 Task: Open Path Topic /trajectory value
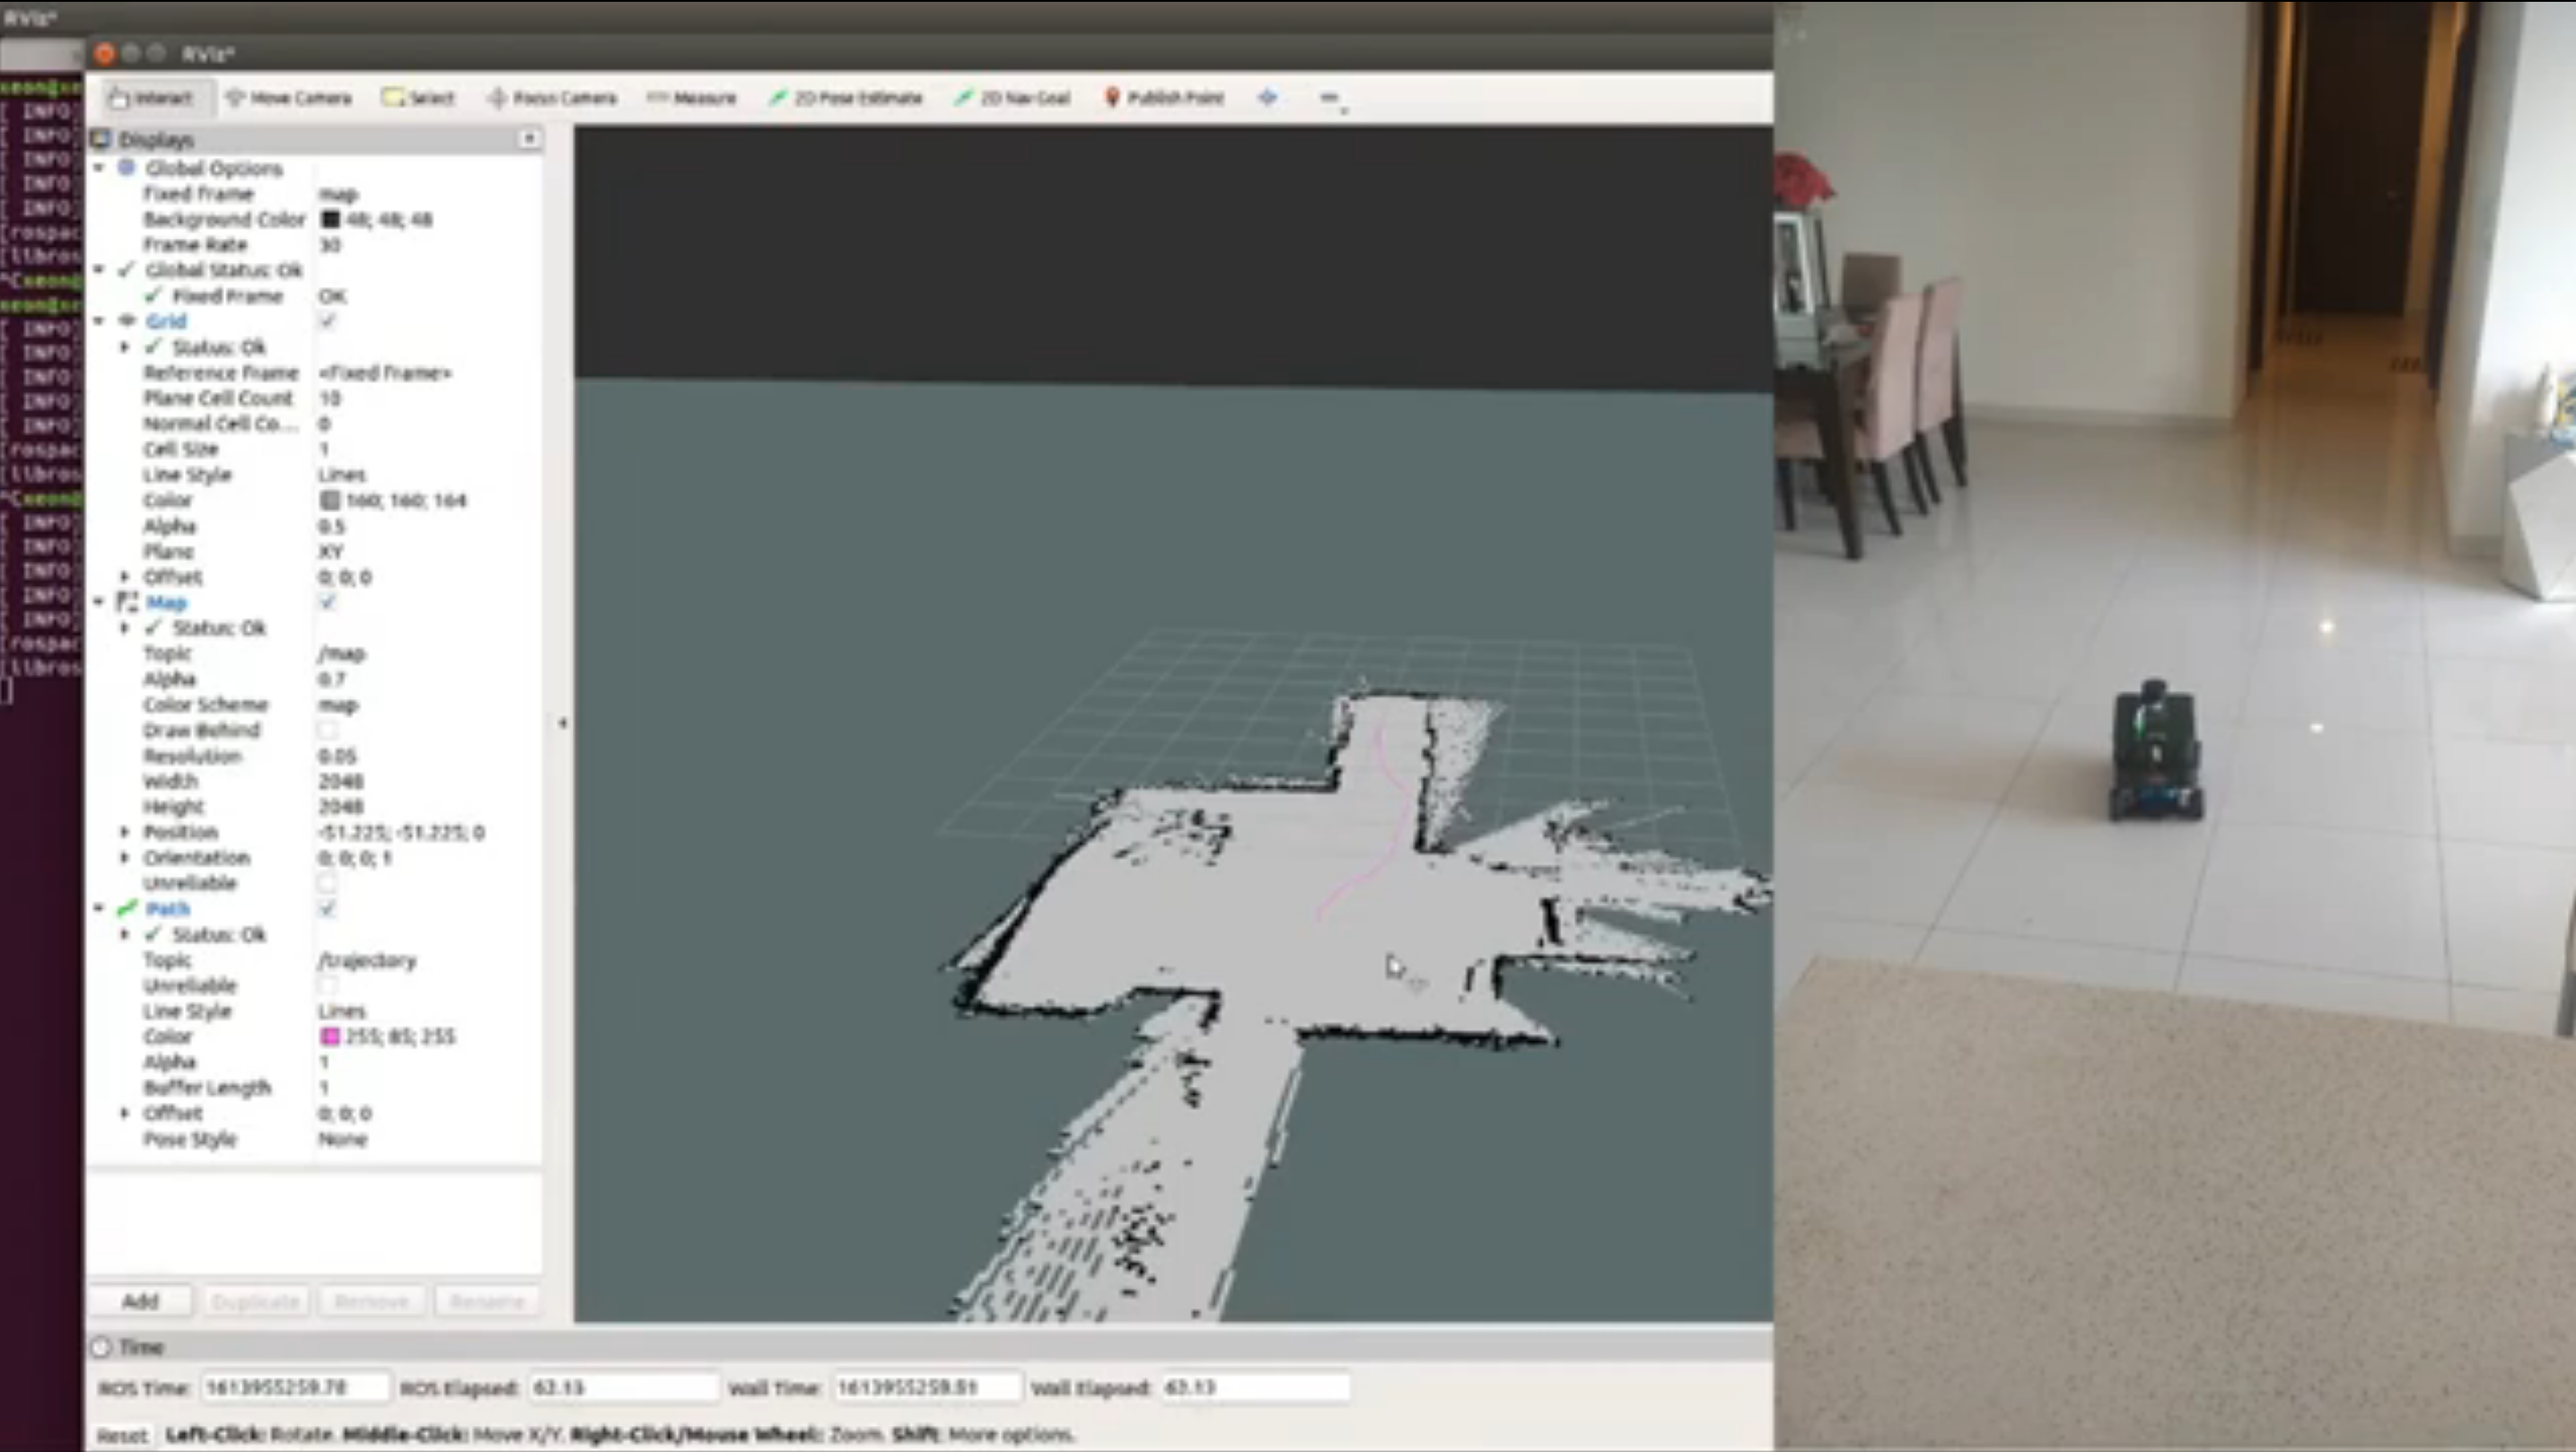pyautogui.click(x=366, y=960)
